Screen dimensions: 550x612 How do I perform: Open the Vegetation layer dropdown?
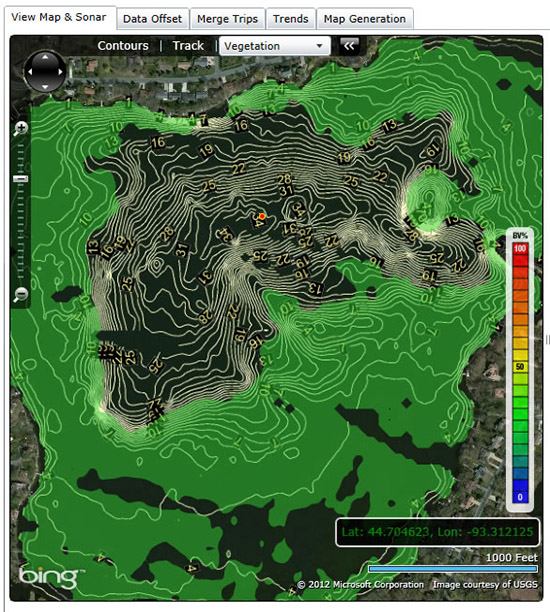click(x=275, y=46)
